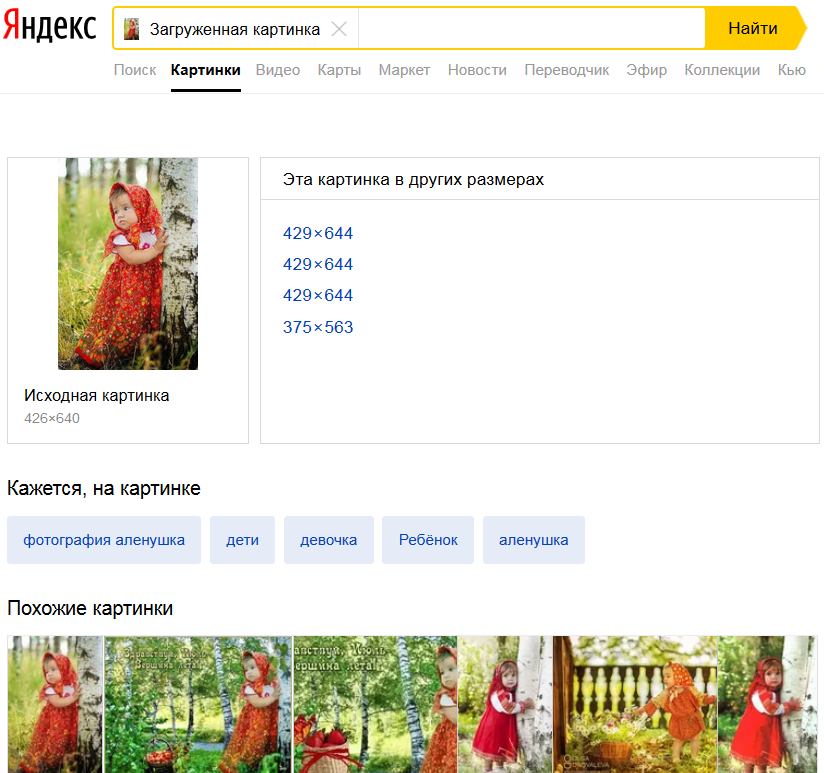Open the 375×563 size link

coord(318,327)
